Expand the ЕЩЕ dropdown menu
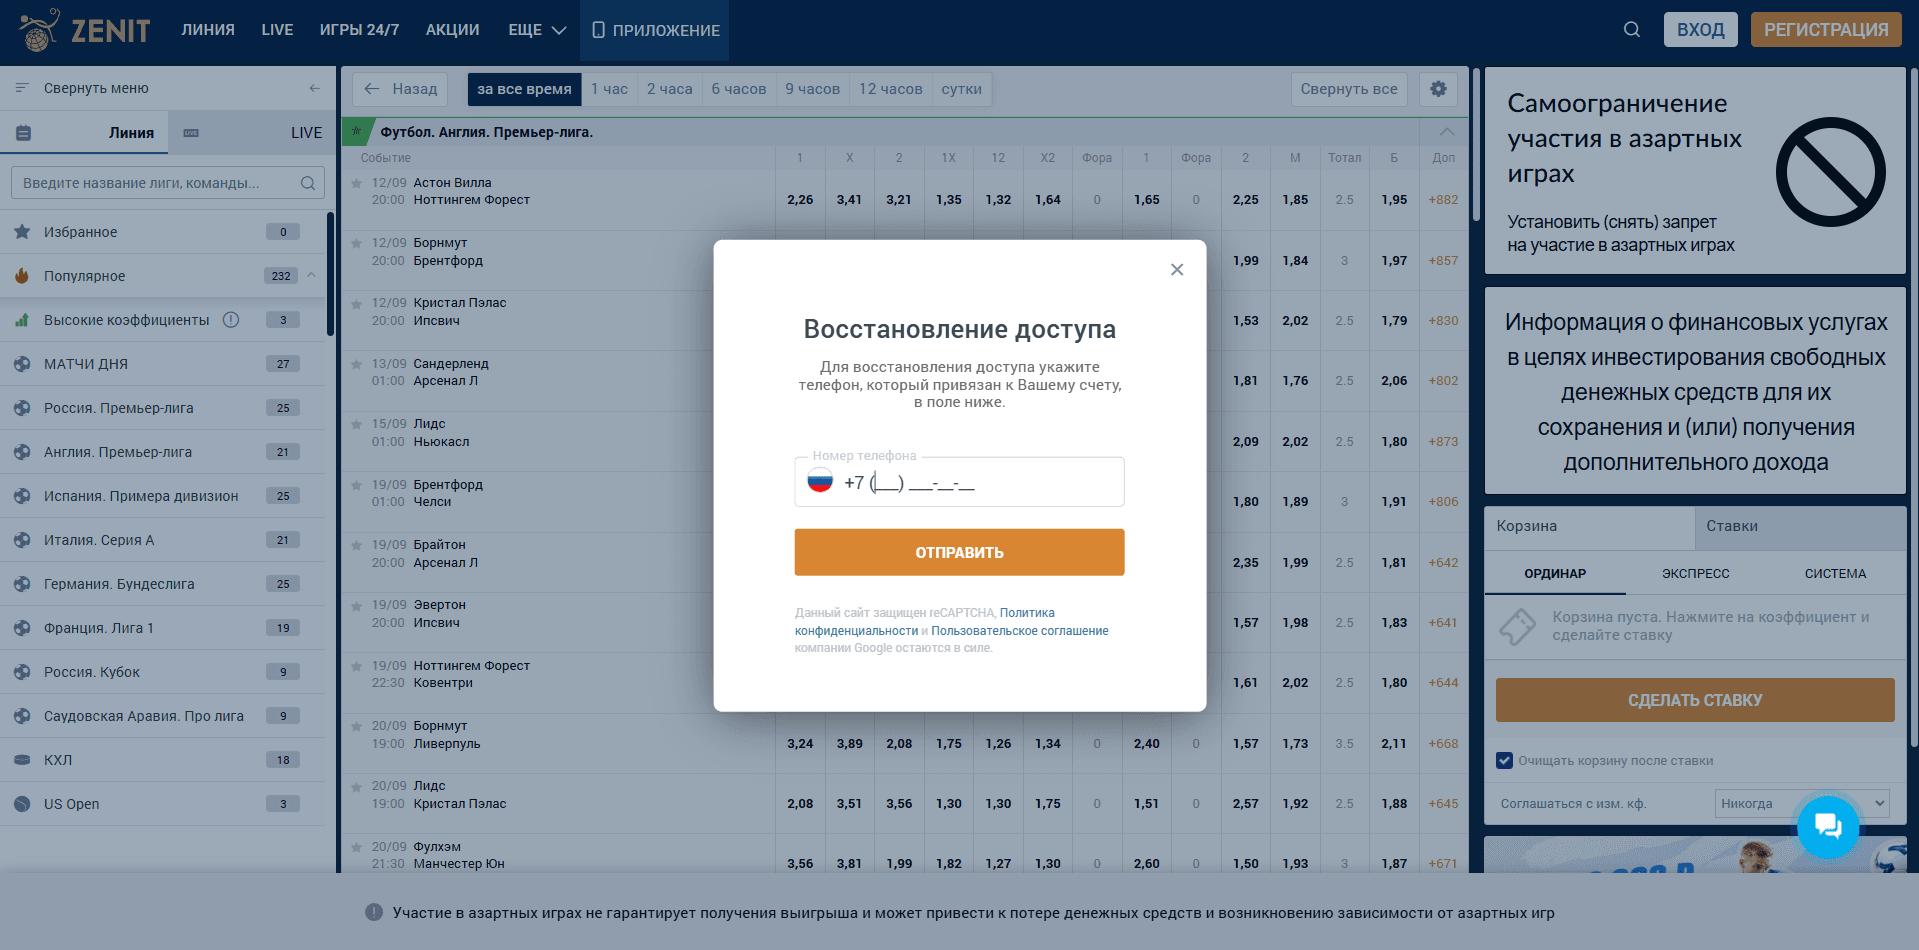Screen dimensions: 1919x950 (x=537, y=30)
